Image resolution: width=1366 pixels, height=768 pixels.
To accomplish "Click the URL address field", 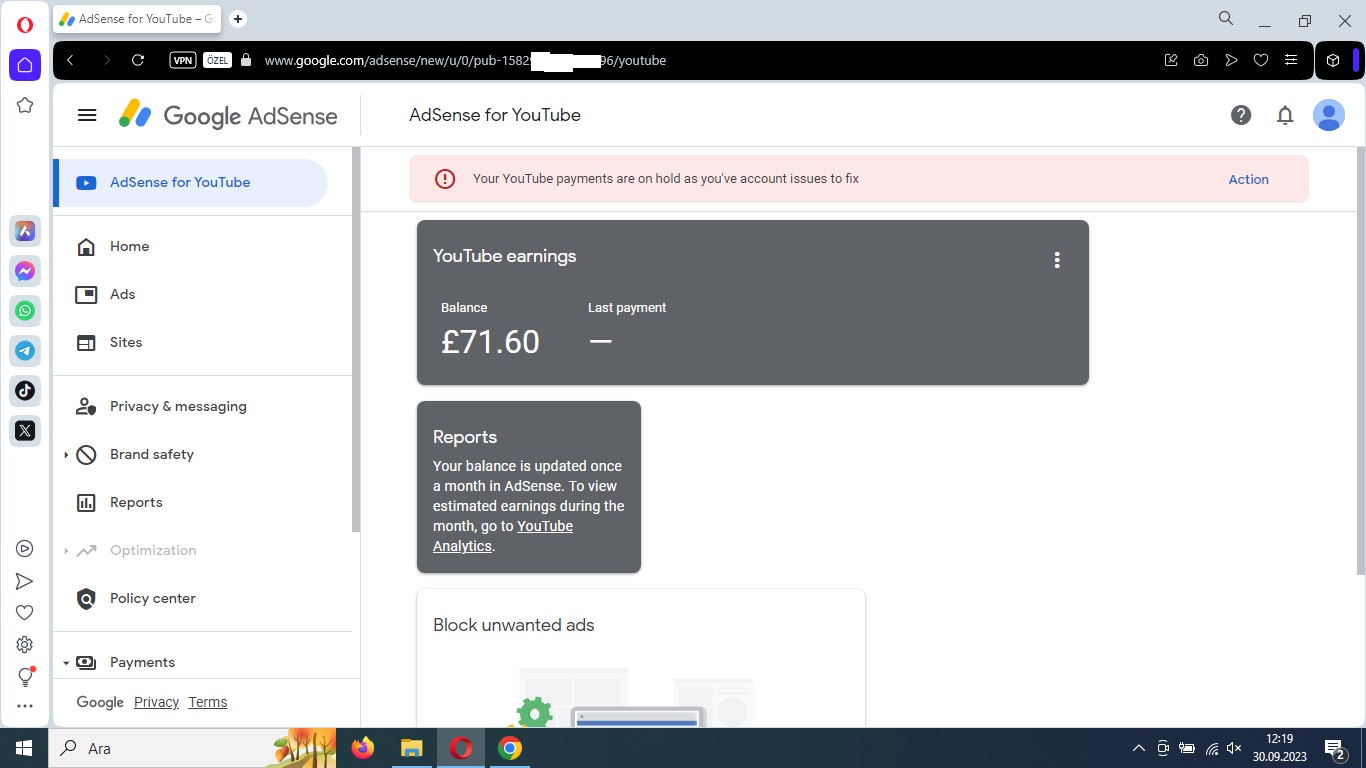I will pyautogui.click(x=700, y=60).
